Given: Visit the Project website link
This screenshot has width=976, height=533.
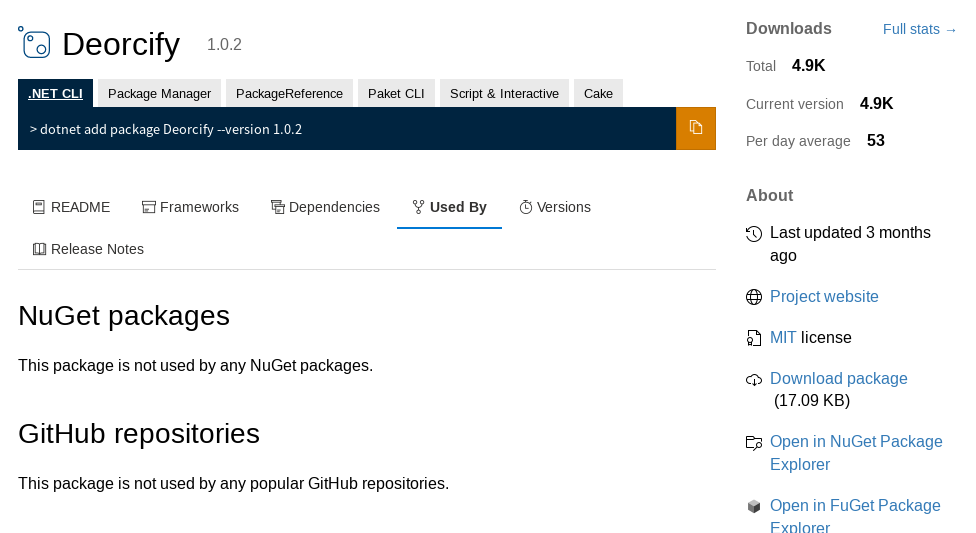Looking at the screenshot, I should point(824,296).
